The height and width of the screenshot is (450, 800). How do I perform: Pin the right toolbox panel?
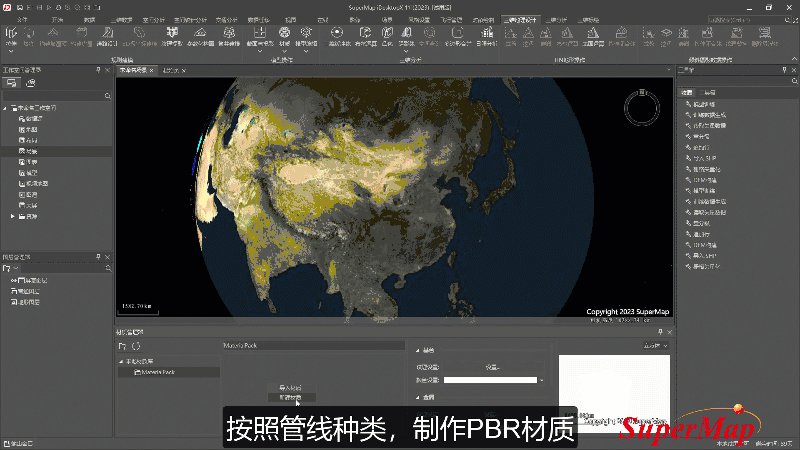[785, 70]
